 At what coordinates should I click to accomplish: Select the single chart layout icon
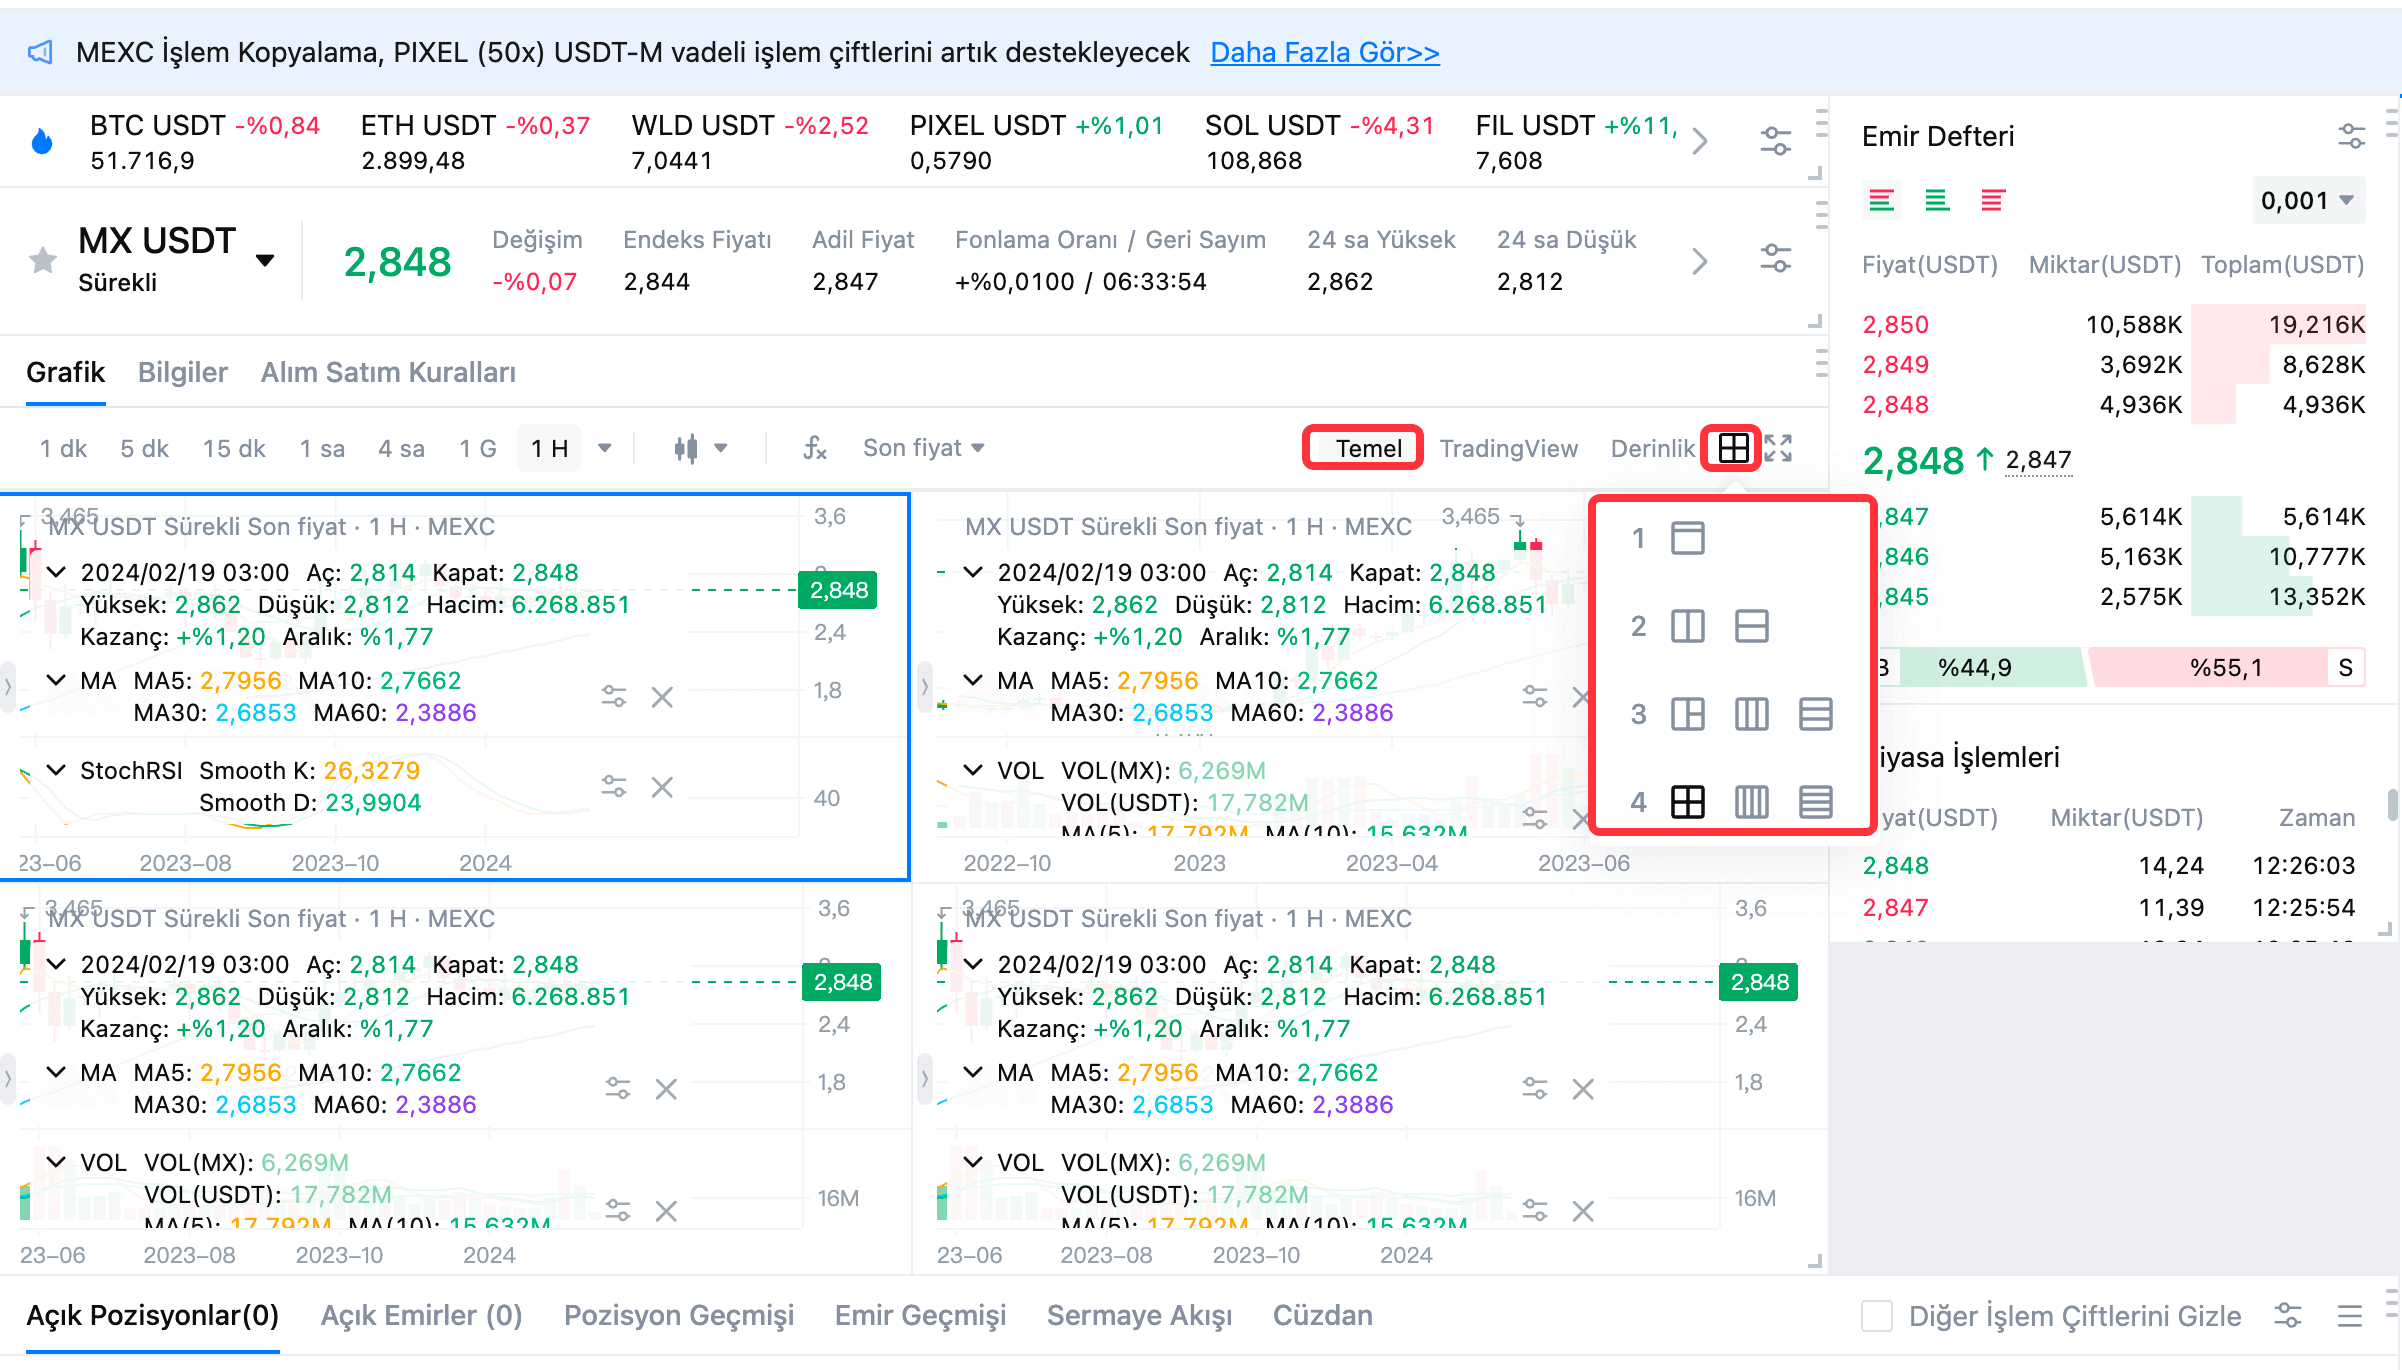(1687, 539)
